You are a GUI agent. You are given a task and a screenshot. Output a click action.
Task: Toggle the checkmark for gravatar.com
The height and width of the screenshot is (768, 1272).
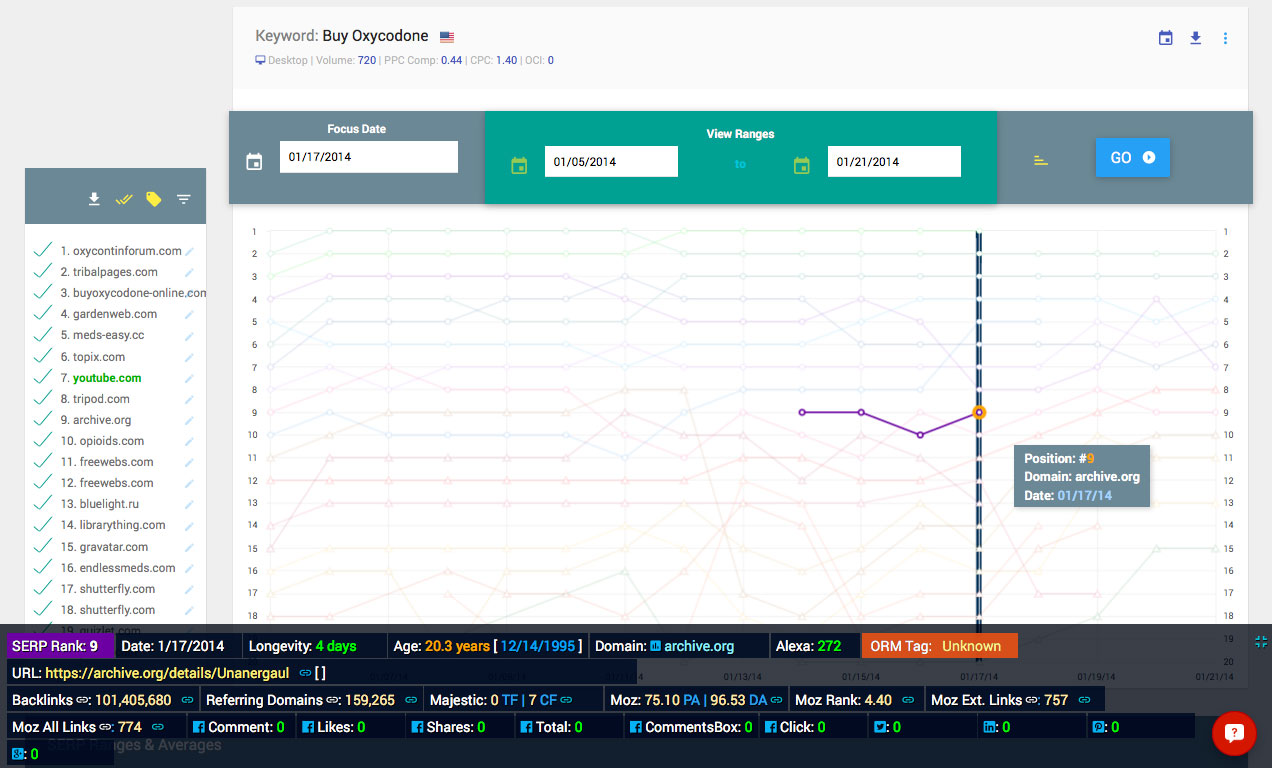(x=42, y=546)
